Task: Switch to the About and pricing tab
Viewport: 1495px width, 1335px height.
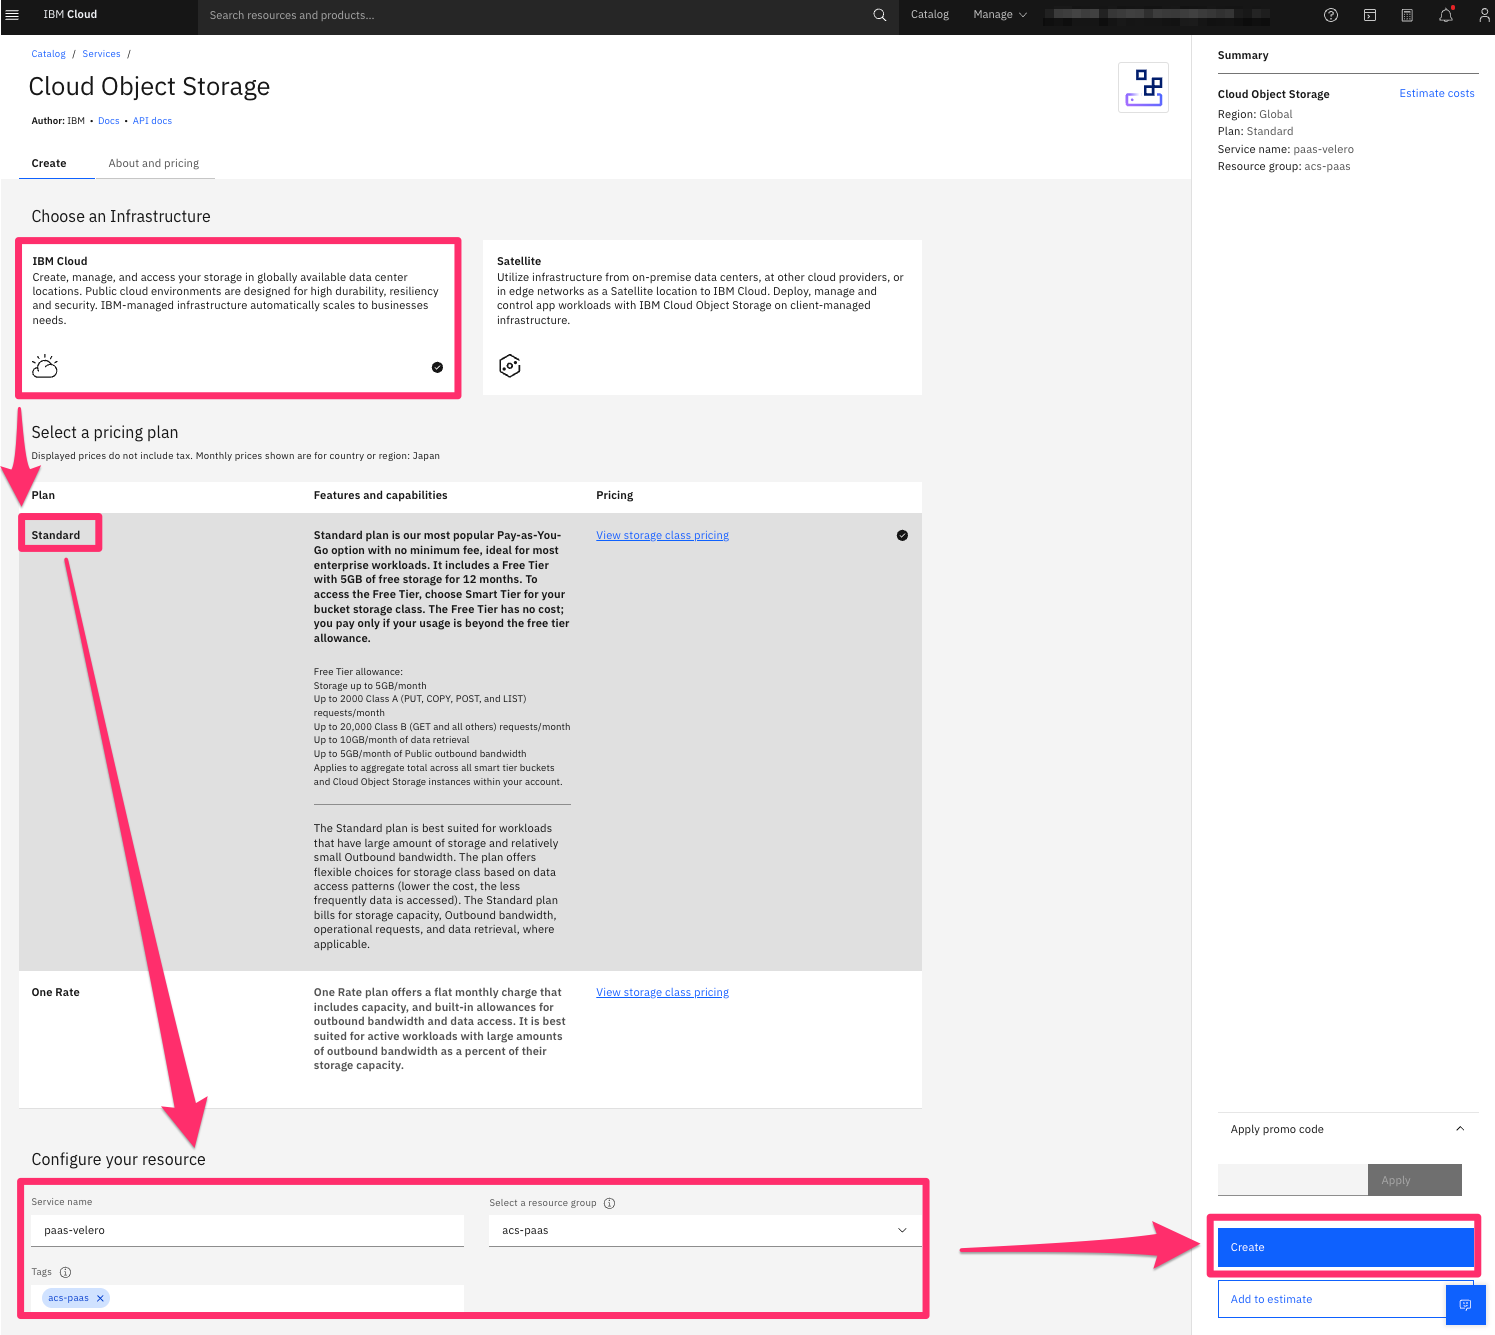Action: tap(154, 163)
